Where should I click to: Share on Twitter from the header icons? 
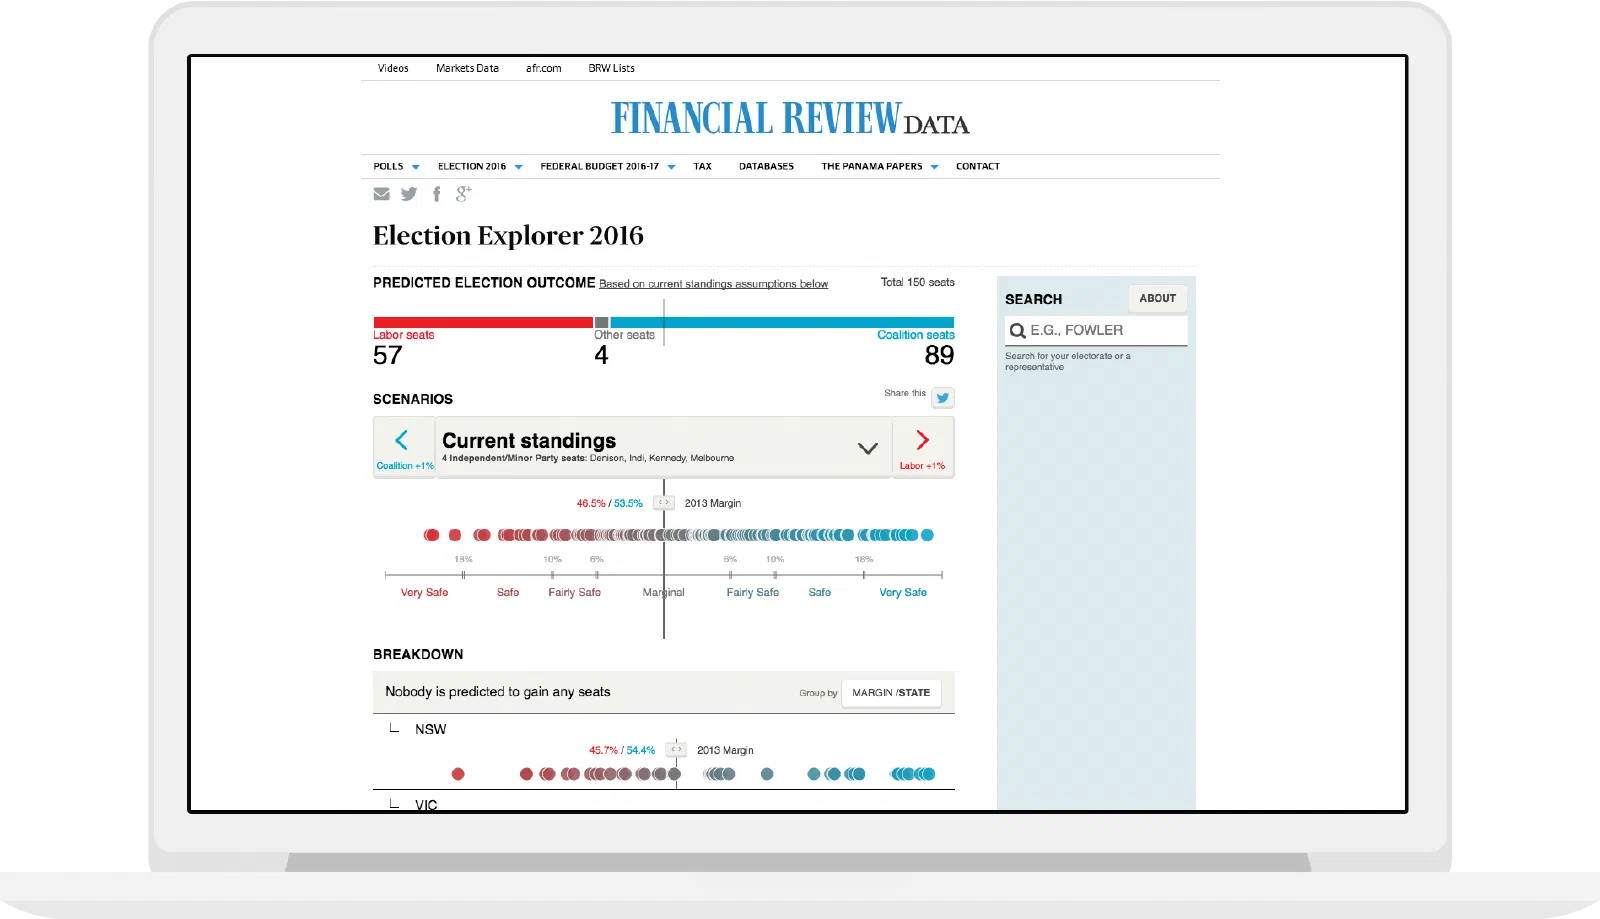[x=409, y=194]
